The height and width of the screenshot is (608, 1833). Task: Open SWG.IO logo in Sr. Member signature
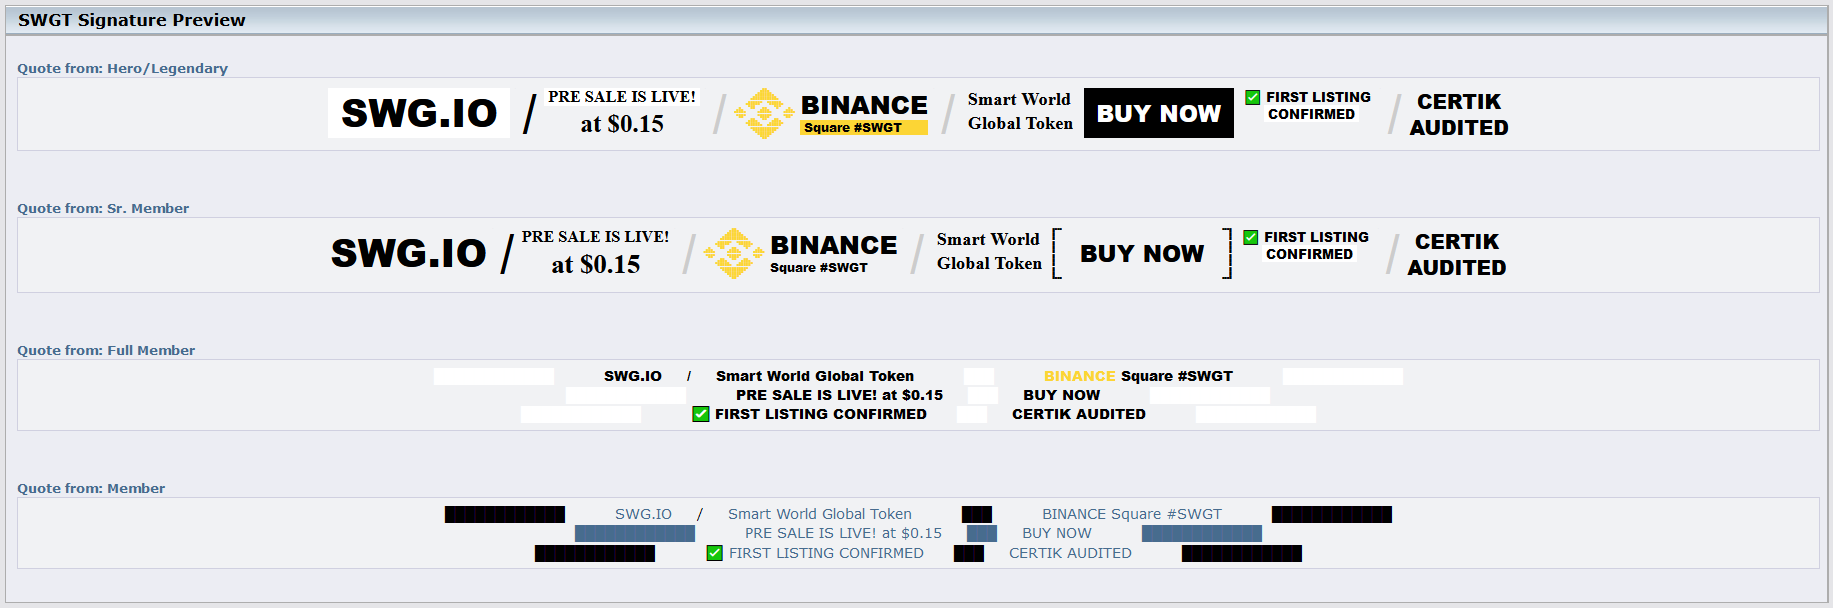click(409, 253)
